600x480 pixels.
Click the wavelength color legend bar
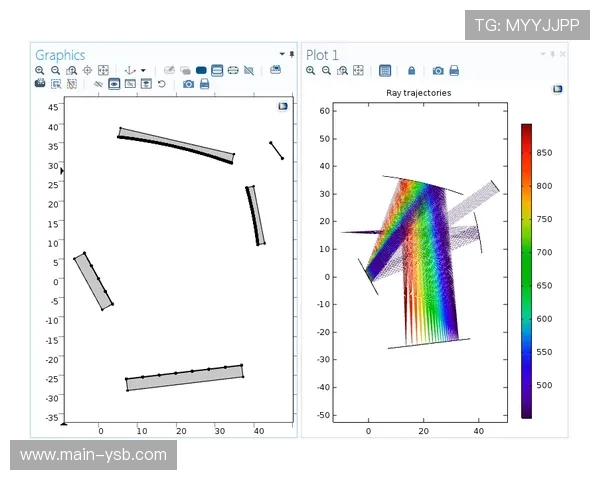526,270
